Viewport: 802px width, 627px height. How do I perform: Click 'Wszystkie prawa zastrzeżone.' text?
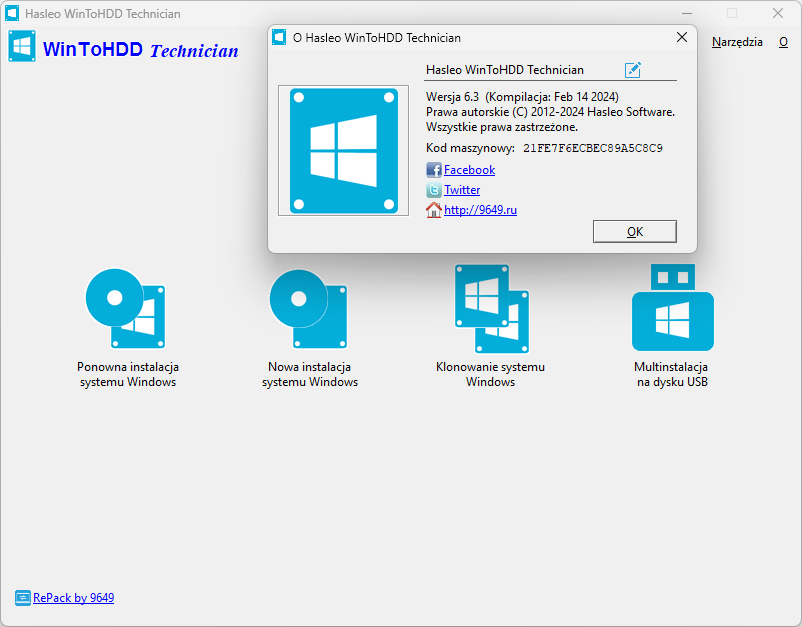tap(502, 127)
